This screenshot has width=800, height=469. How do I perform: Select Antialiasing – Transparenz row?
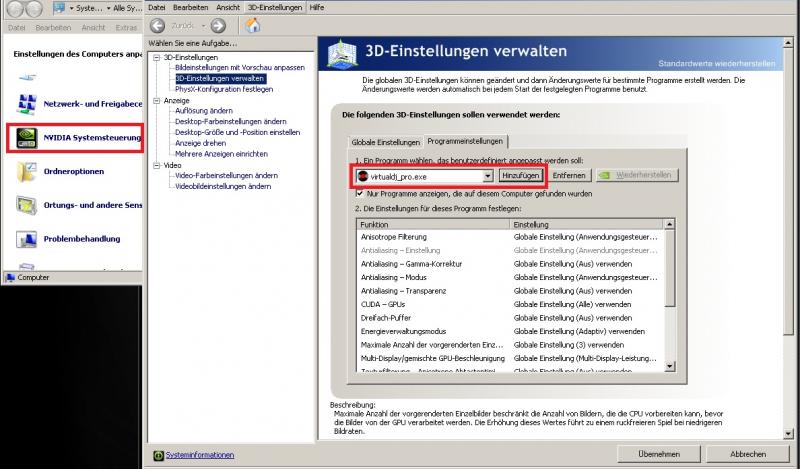tap(511, 291)
